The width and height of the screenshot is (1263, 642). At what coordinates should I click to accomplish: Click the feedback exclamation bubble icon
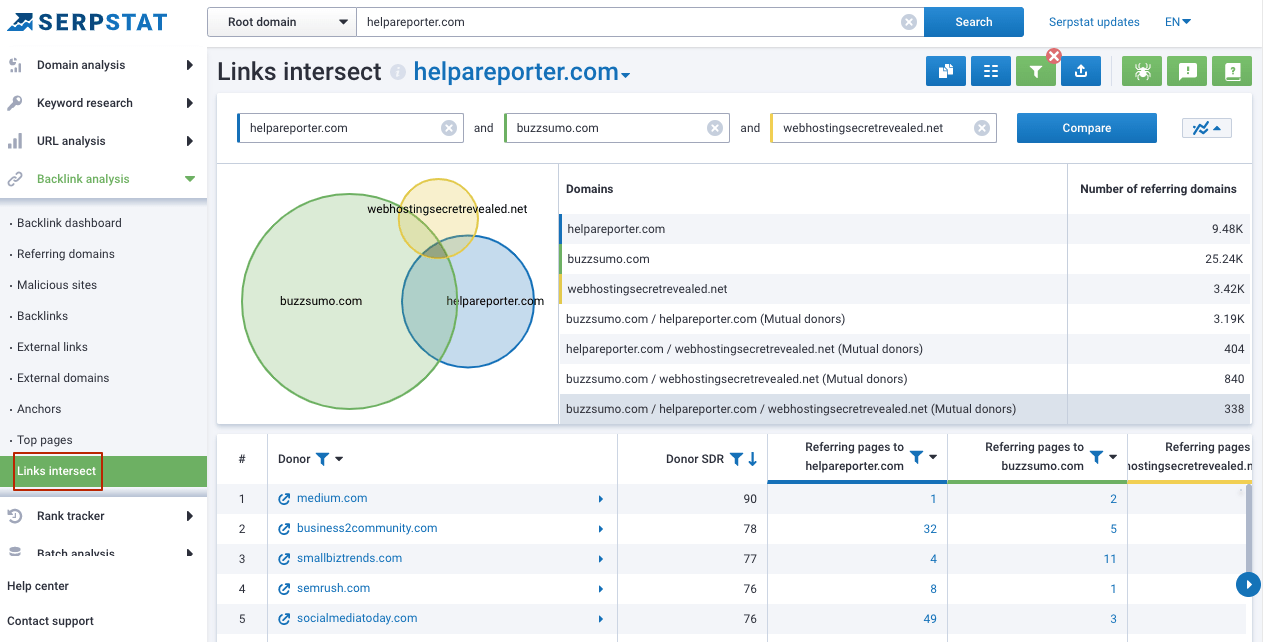click(1187, 71)
